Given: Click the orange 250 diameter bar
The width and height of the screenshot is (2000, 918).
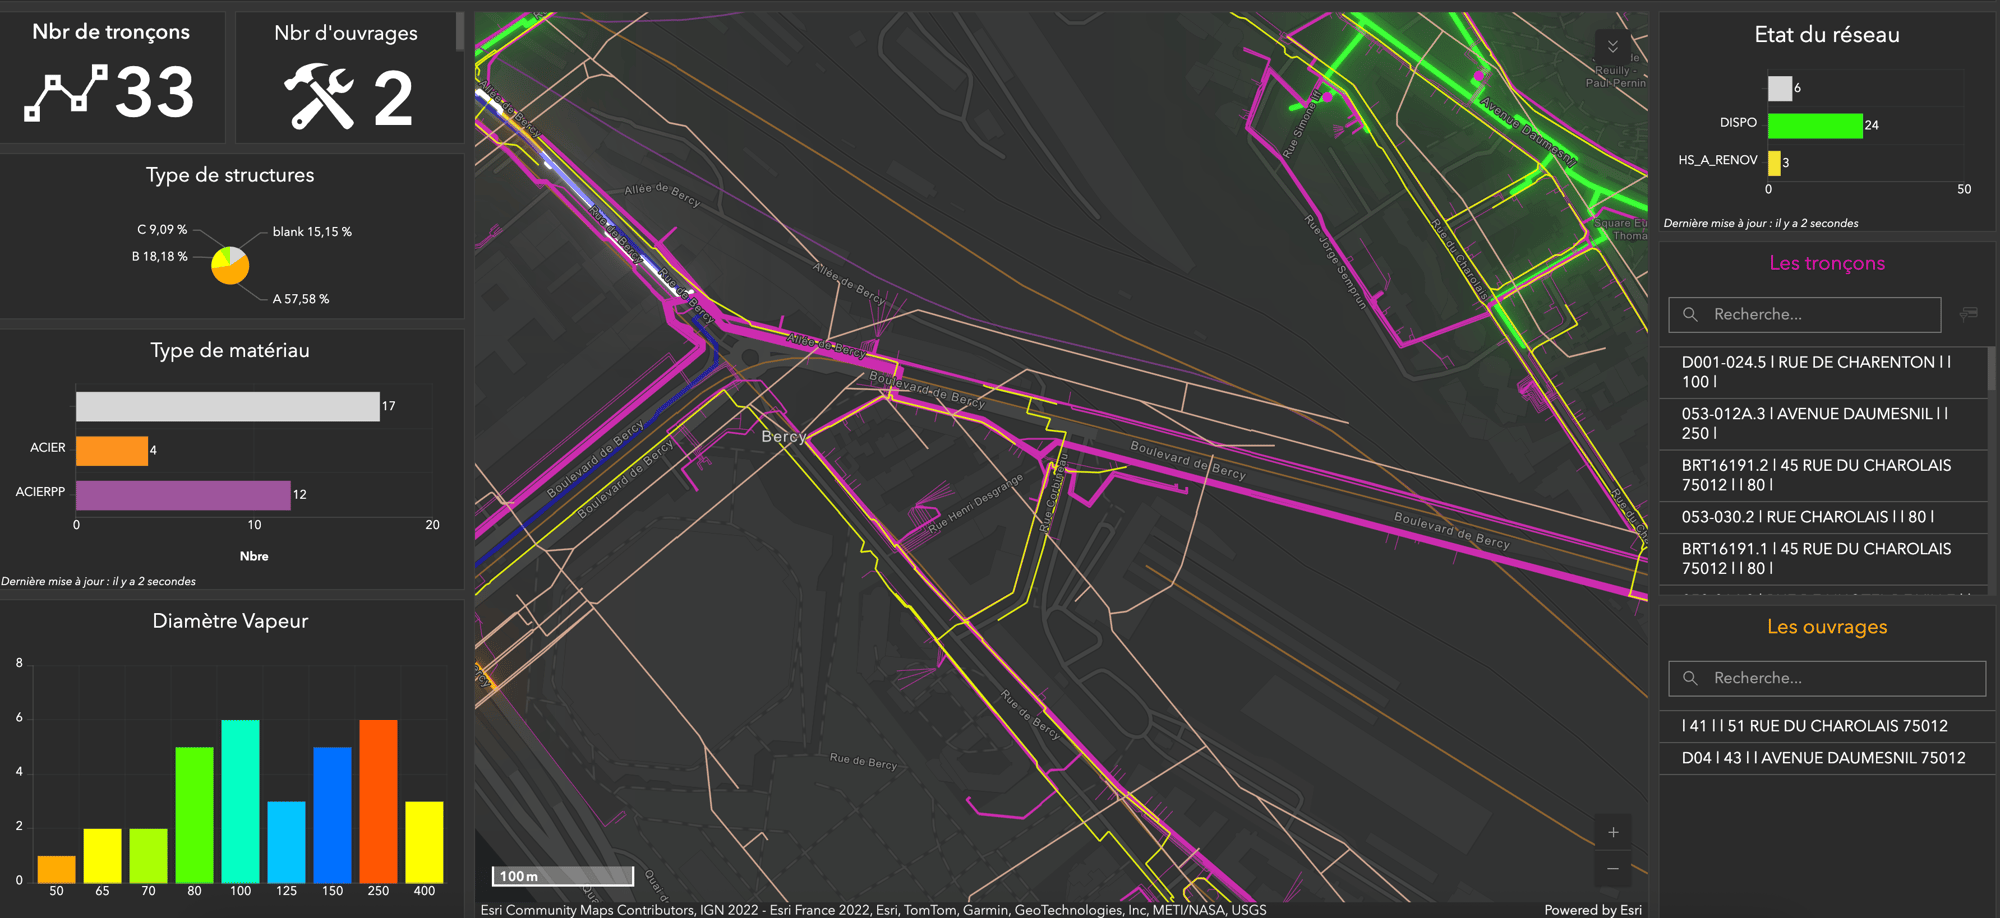Looking at the screenshot, I should (x=378, y=800).
